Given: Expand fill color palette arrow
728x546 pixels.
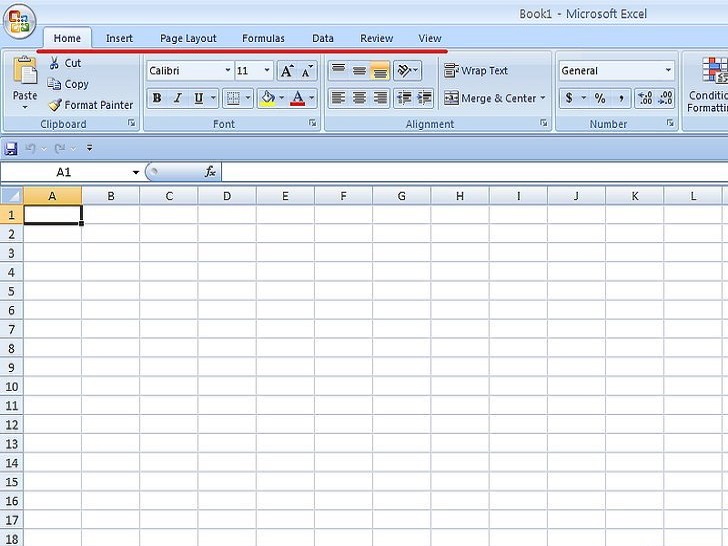Looking at the screenshot, I should 281,98.
